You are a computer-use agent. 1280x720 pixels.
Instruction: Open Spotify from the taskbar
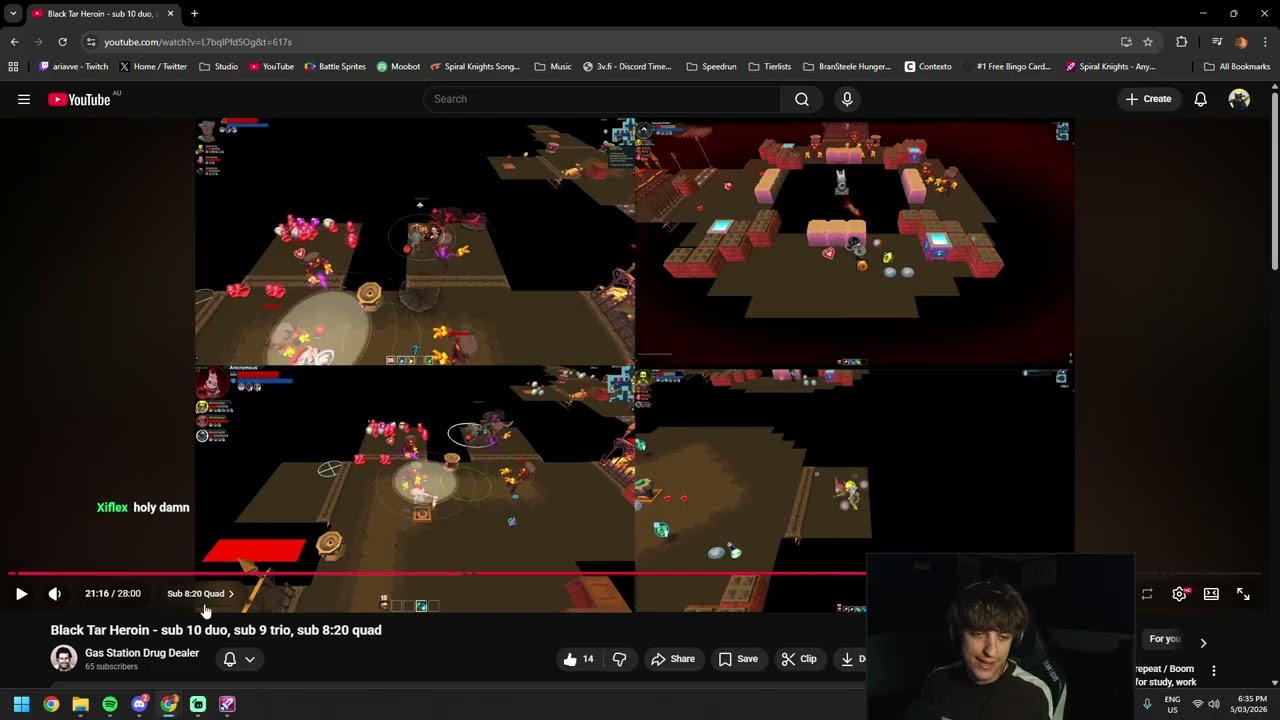point(110,704)
